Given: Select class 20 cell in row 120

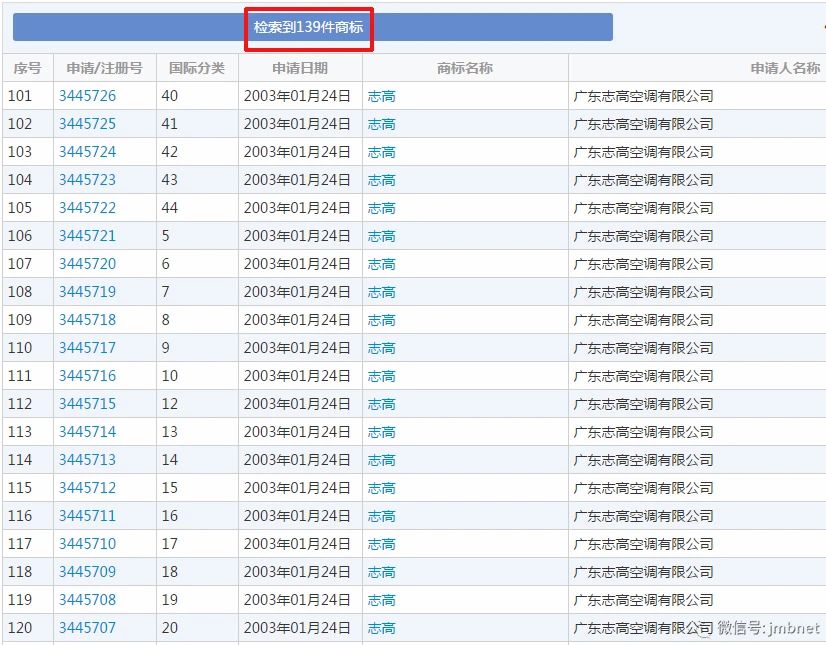Looking at the screenshot, I should point(197,628).
